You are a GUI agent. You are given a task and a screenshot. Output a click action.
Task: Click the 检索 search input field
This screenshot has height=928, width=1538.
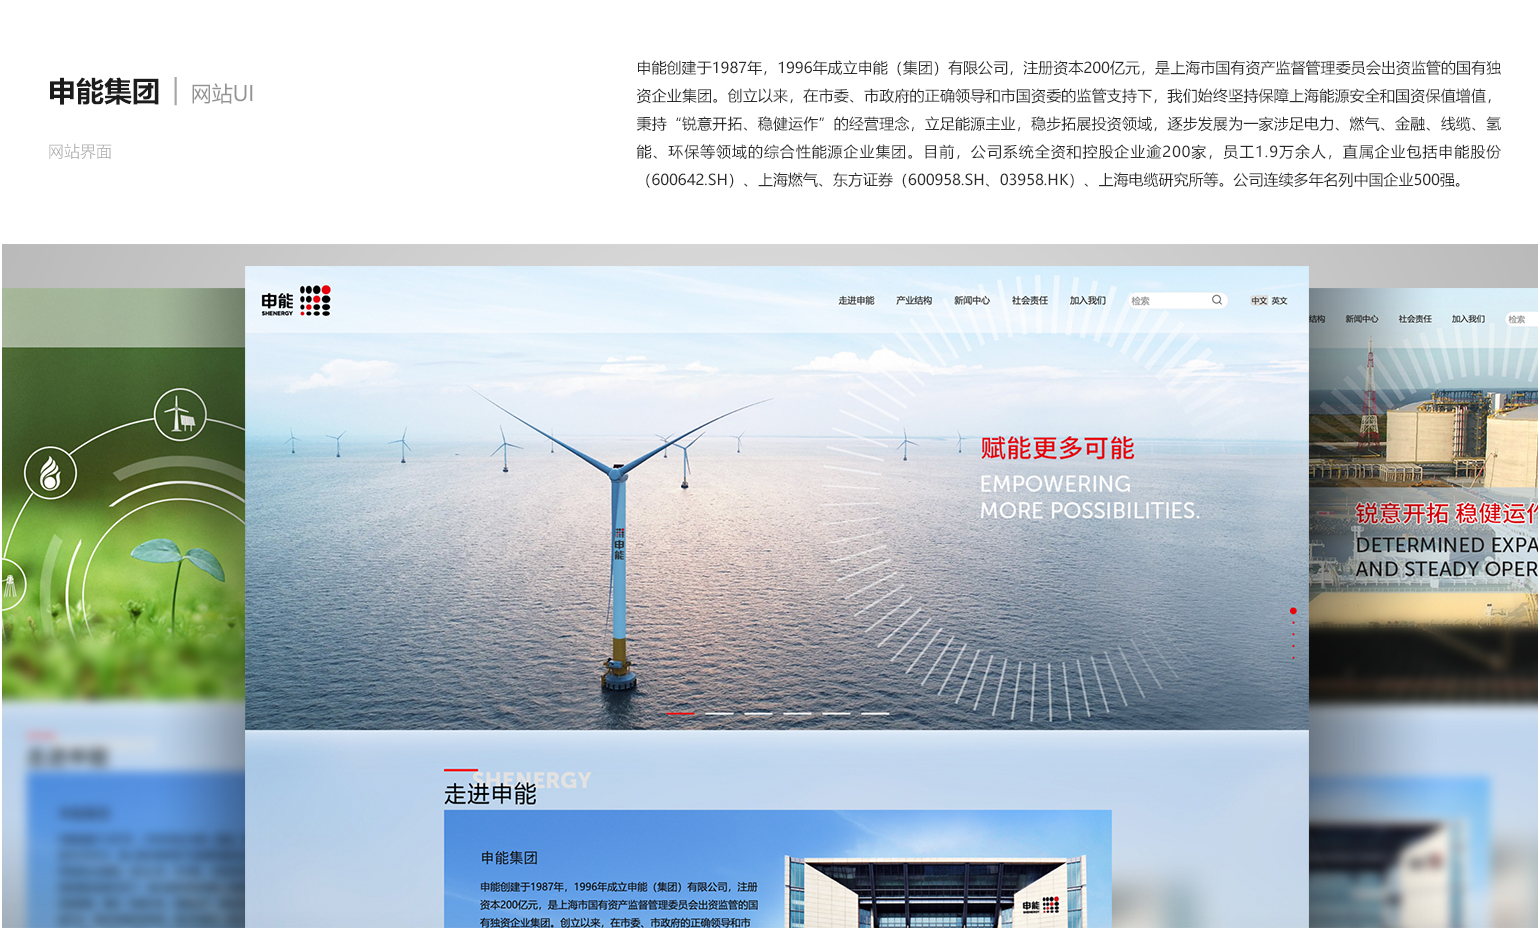click(1167, 301)
